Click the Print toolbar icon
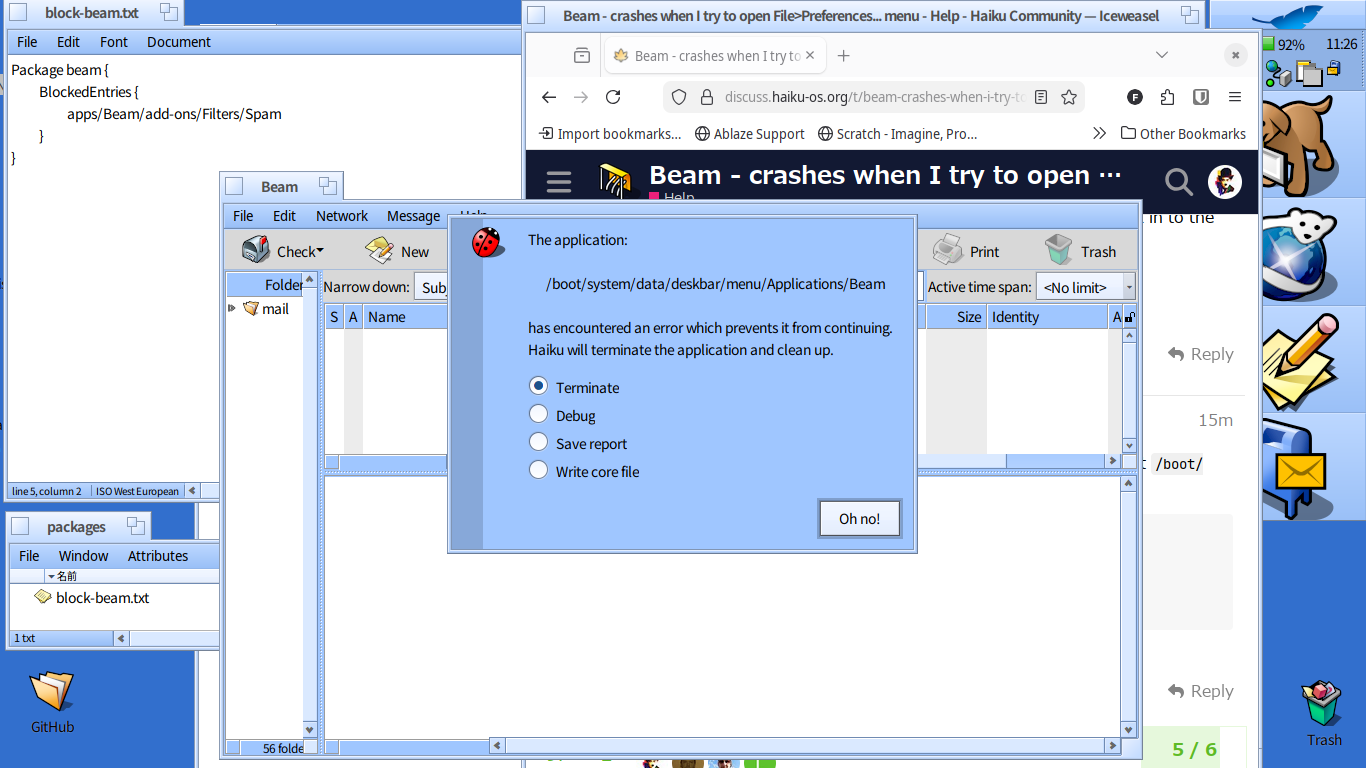This screenshot has width=1366, height=768. click(948, 251)
